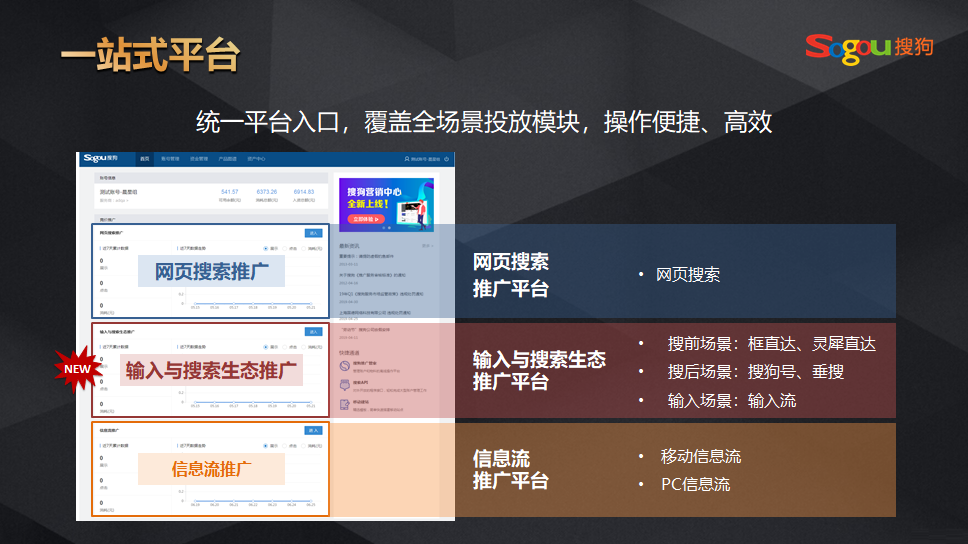Open 搜狗推广管家 quick access icon
This screenshot has width=968, height=544.
tap(344, 366)
